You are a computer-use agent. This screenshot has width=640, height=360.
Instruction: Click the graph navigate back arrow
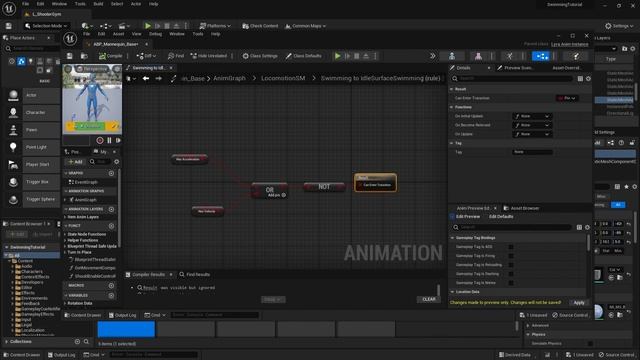[146, 78]
